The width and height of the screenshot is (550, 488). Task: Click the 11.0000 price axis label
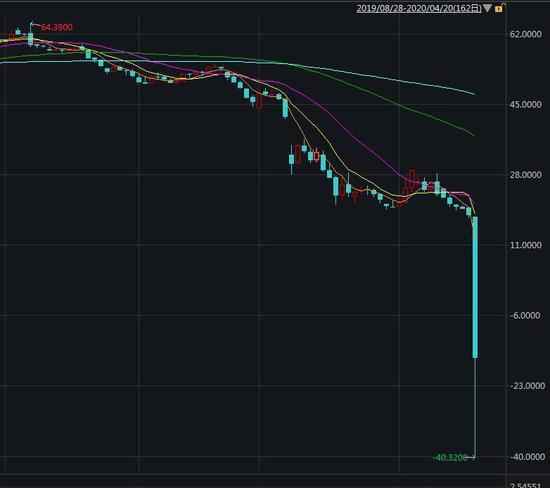[x=525, y=245]
